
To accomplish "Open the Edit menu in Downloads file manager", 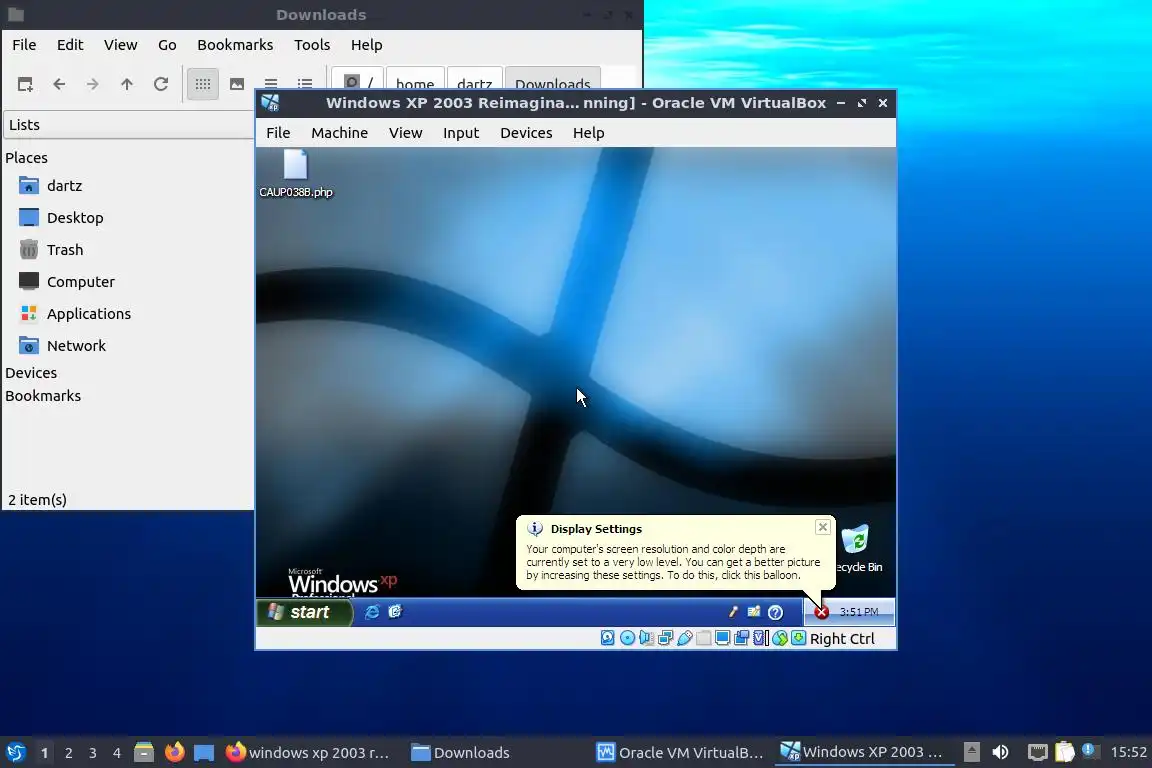I will pos(70,45).
